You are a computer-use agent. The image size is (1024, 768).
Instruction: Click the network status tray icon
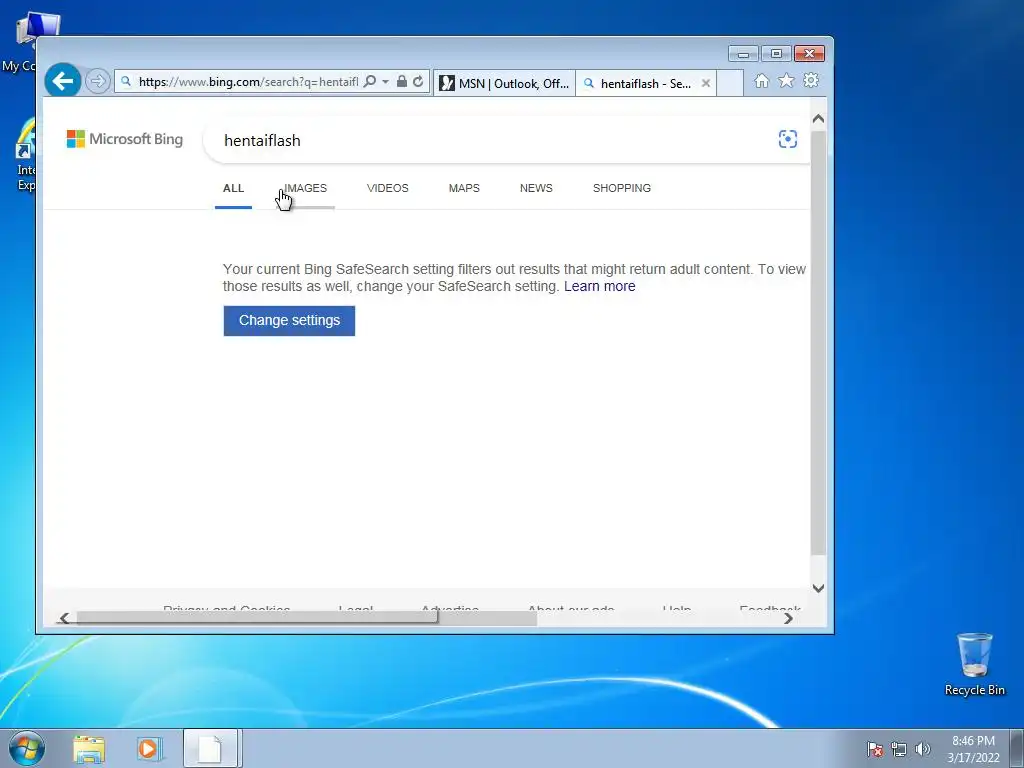[899, 749]
